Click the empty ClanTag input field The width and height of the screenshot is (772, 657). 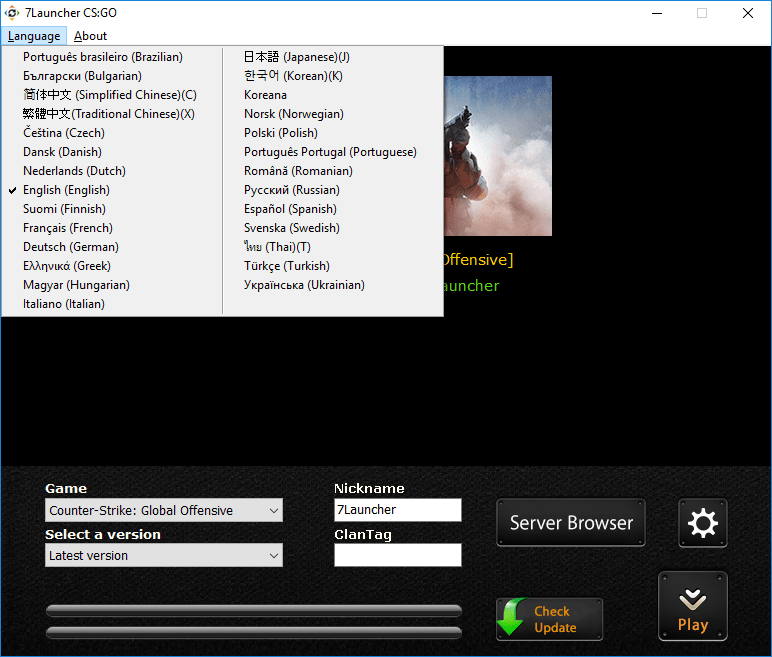[398, 555]
